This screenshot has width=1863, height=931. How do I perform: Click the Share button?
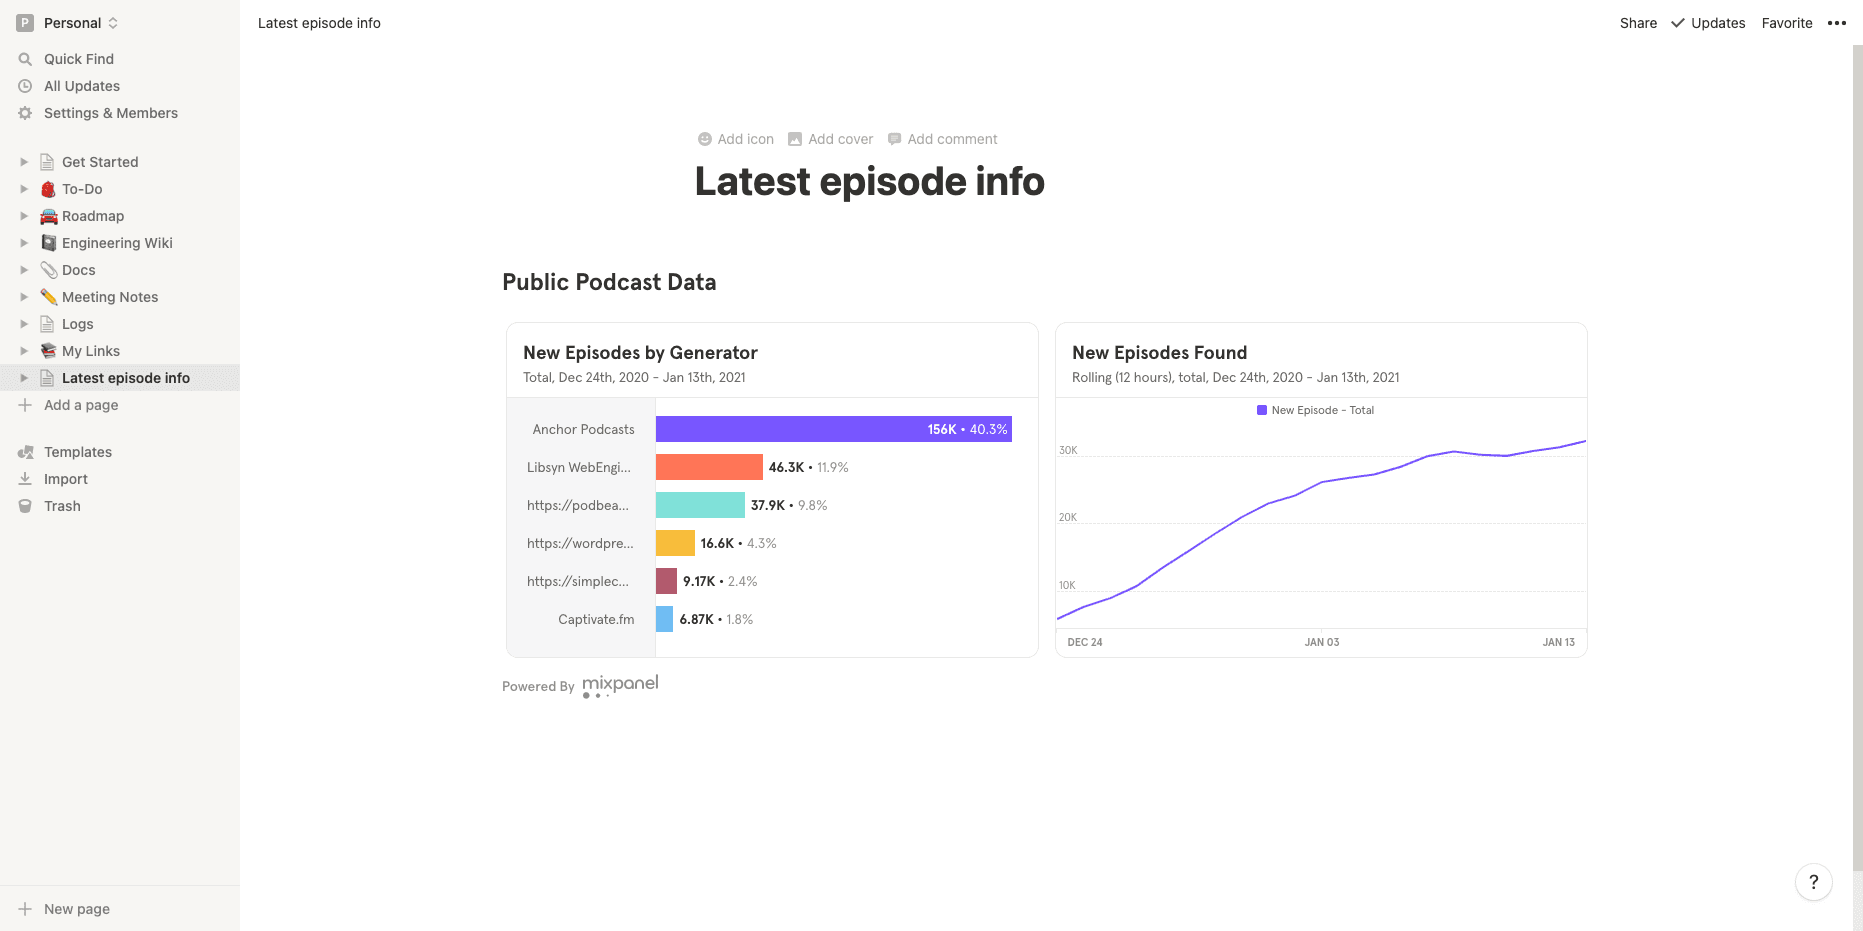[x=1638, y=23]
